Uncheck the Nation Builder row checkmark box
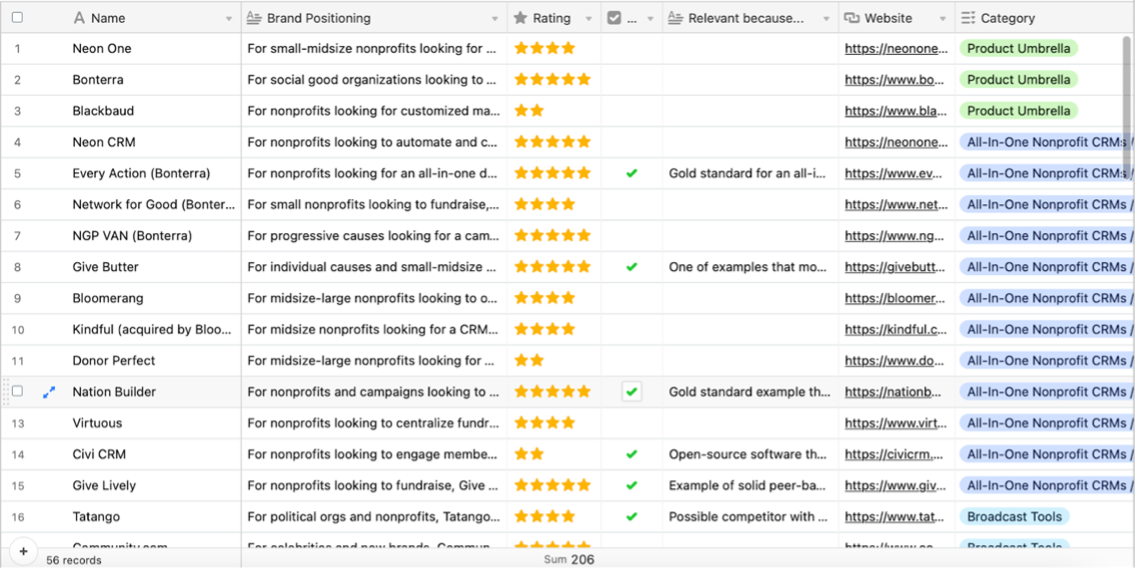Image resolution: width=1139 pixels, height=571 pixels. coord(632,392)
